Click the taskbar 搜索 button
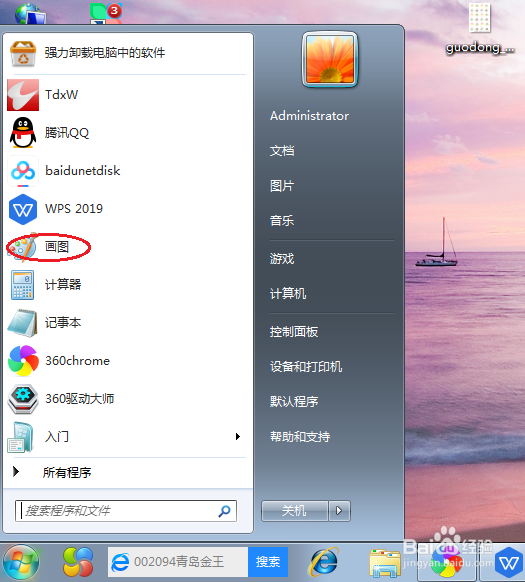Viewport: 525px width, 582px height. click(x=268, y=562)
